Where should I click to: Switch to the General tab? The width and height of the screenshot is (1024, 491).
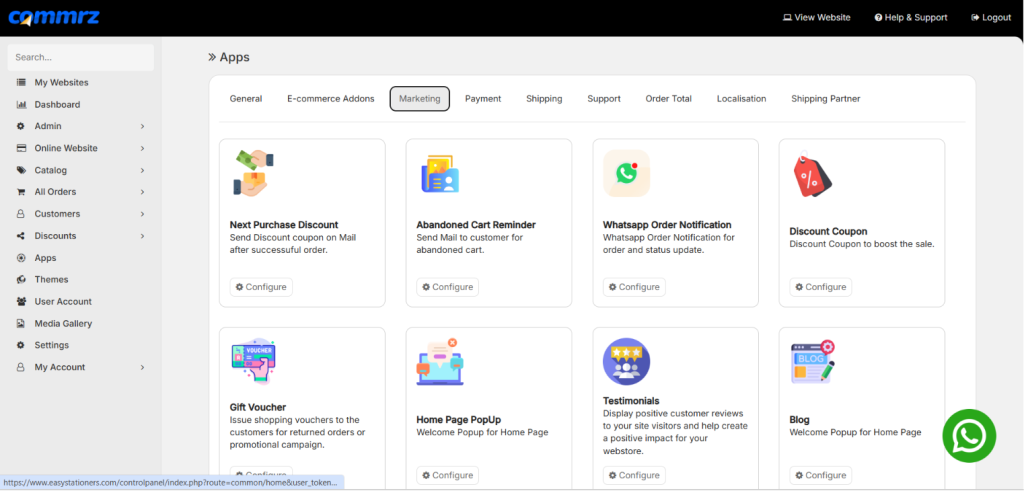point(246,99)
